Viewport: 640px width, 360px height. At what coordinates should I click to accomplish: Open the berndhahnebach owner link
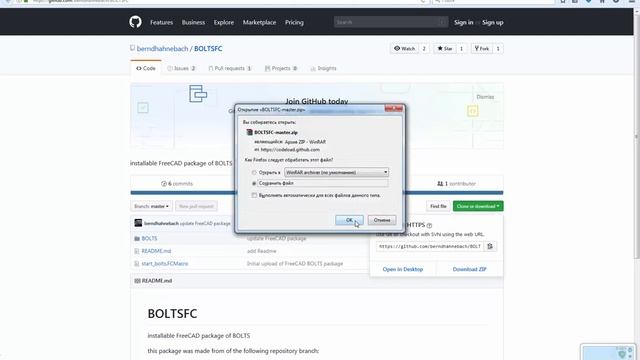(x=162, y=49)
